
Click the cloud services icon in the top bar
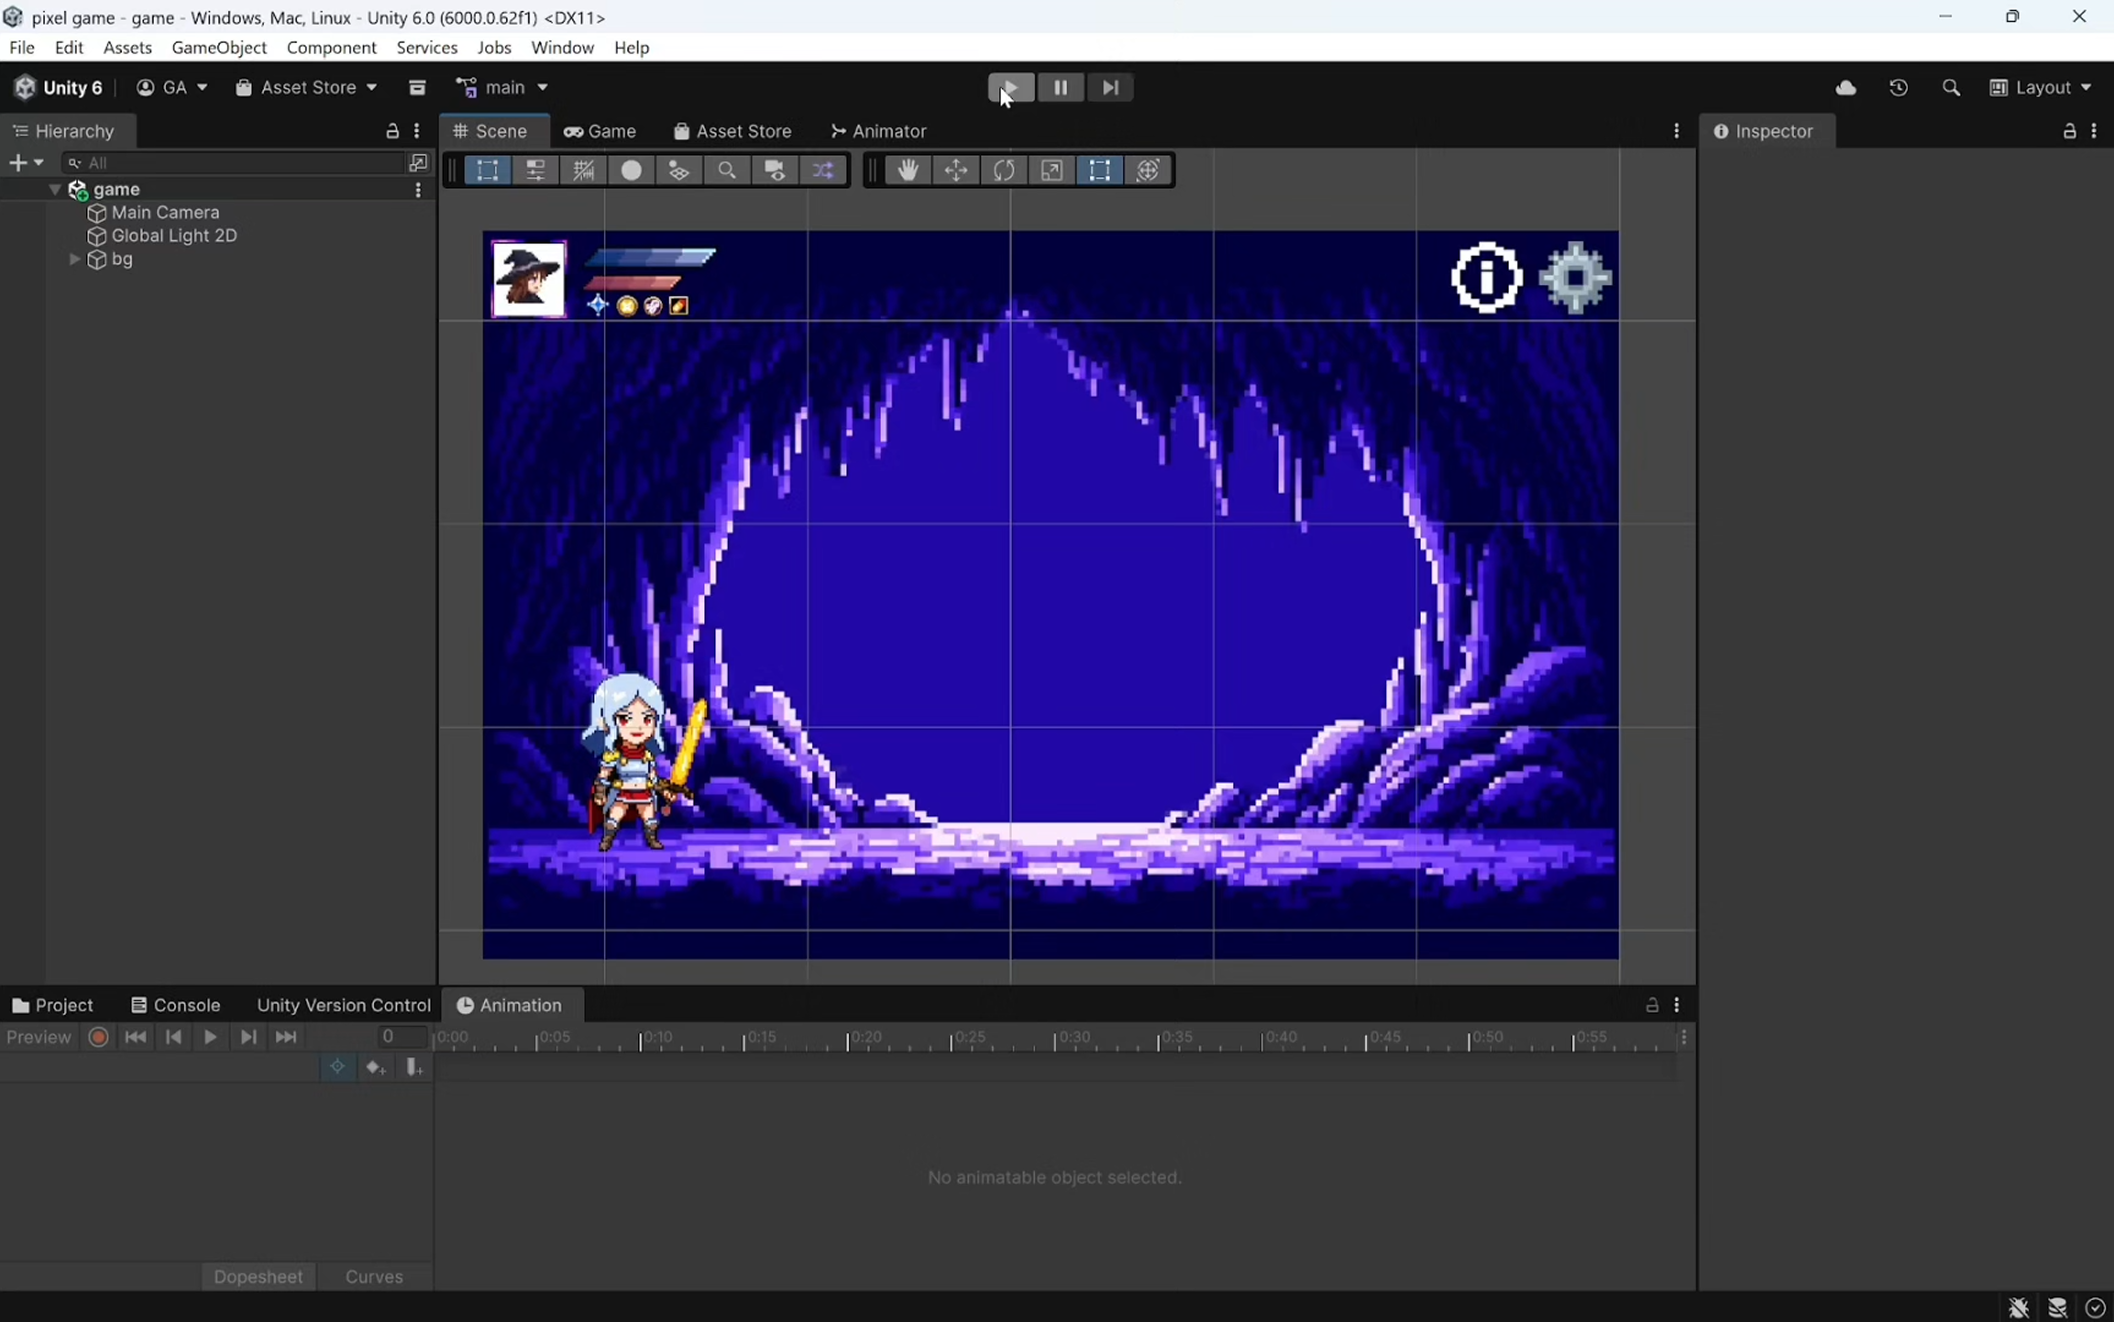pyautogui.click(x=1845, y=88)
